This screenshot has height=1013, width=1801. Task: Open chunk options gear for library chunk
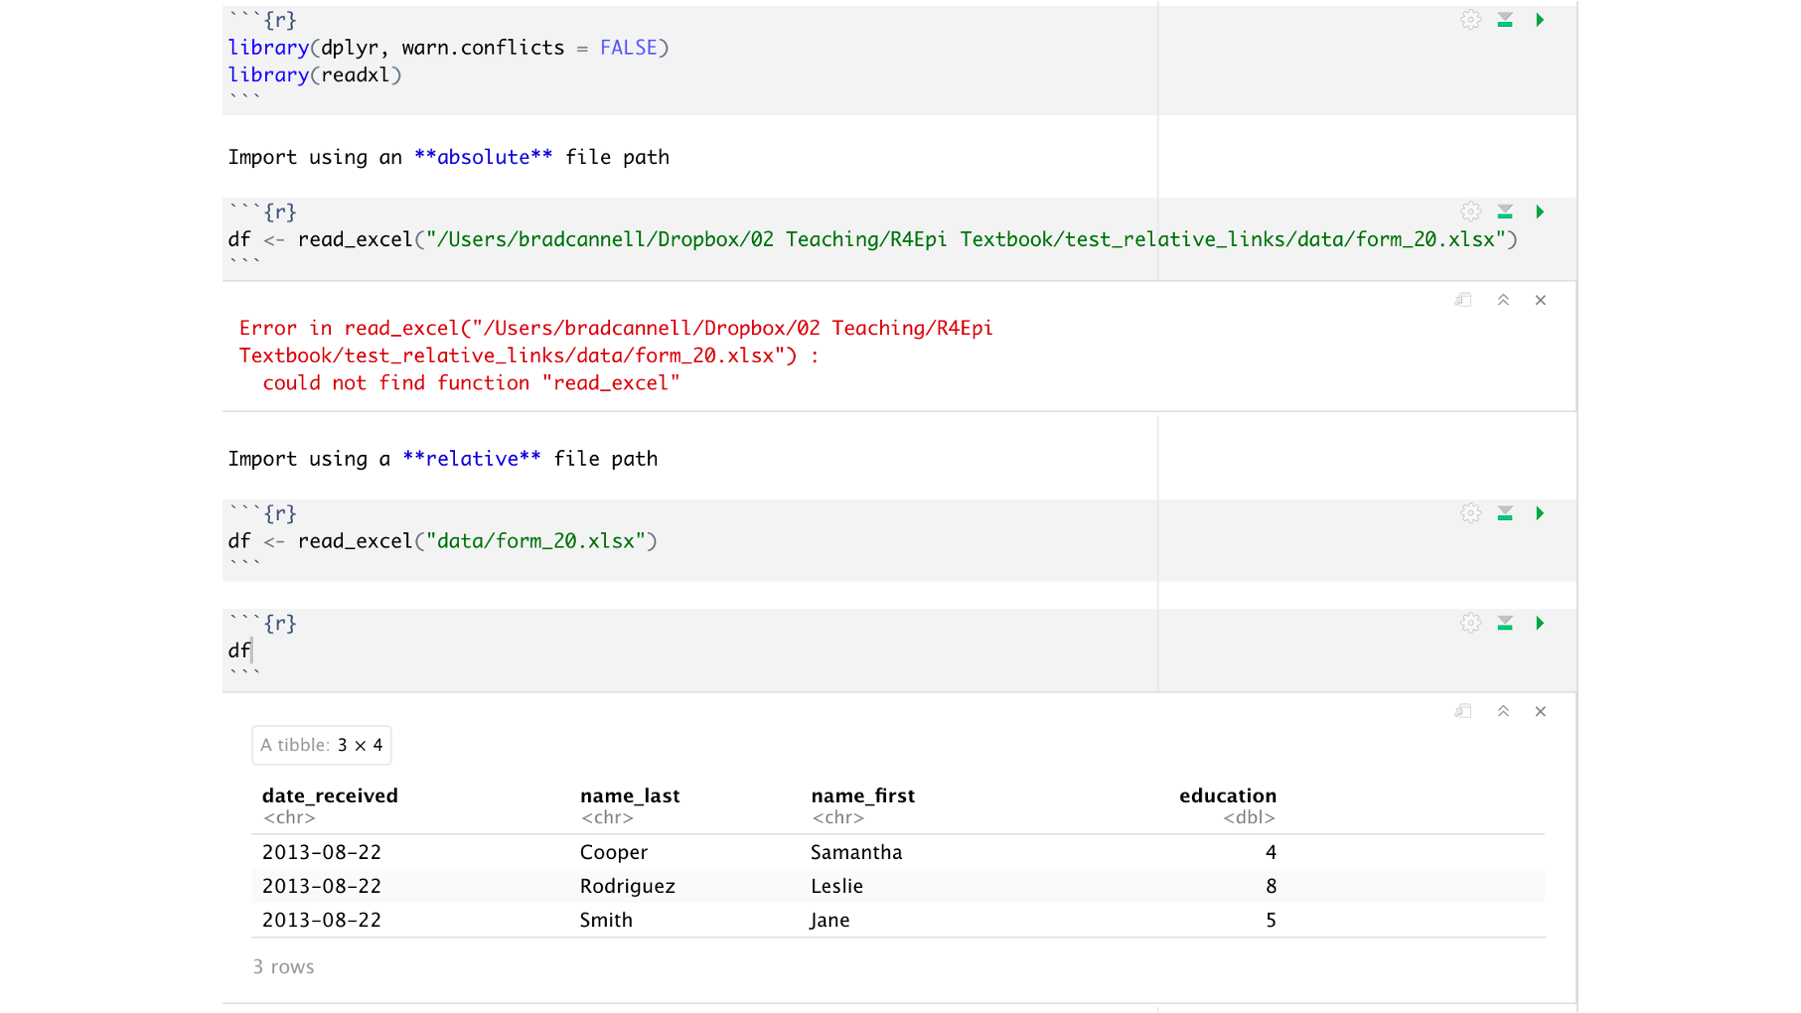[1470, 20]
